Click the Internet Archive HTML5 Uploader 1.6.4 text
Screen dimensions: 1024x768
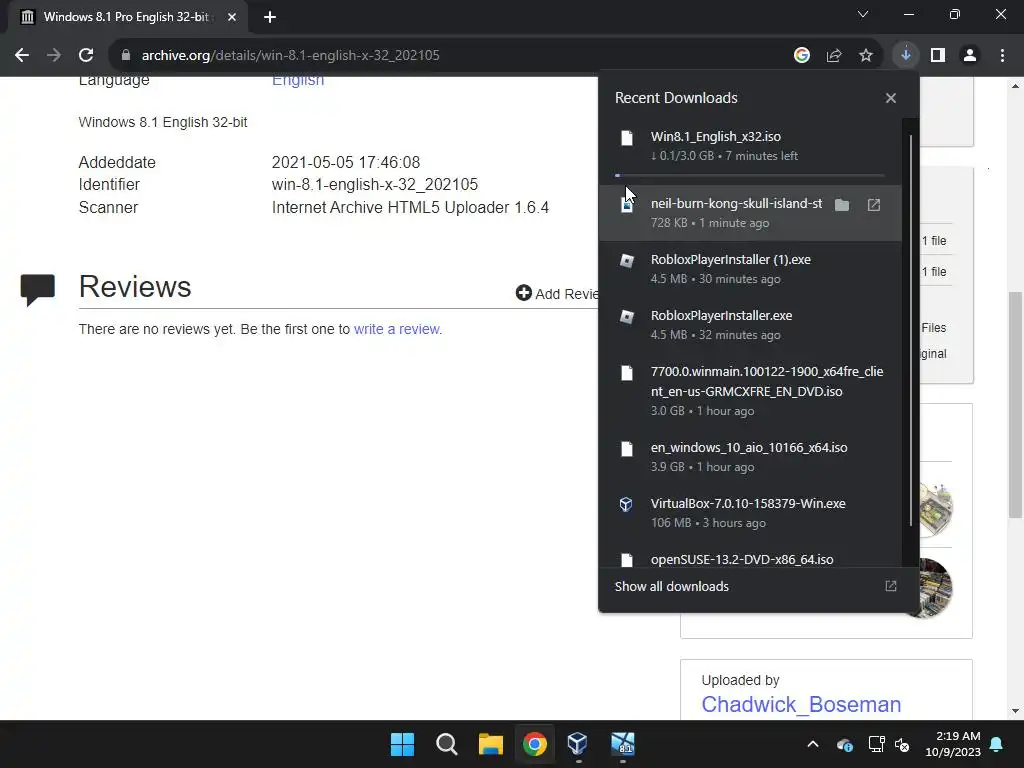pos(410,208)
